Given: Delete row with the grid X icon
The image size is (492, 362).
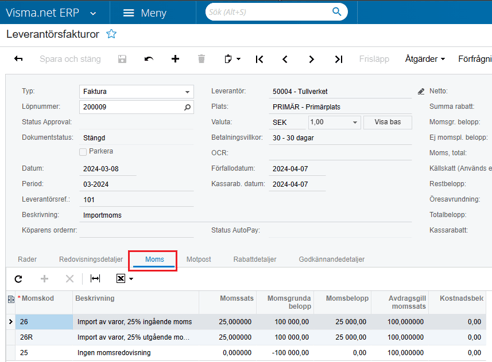Looking at the screenshot, I should click(x=70, y=279).
